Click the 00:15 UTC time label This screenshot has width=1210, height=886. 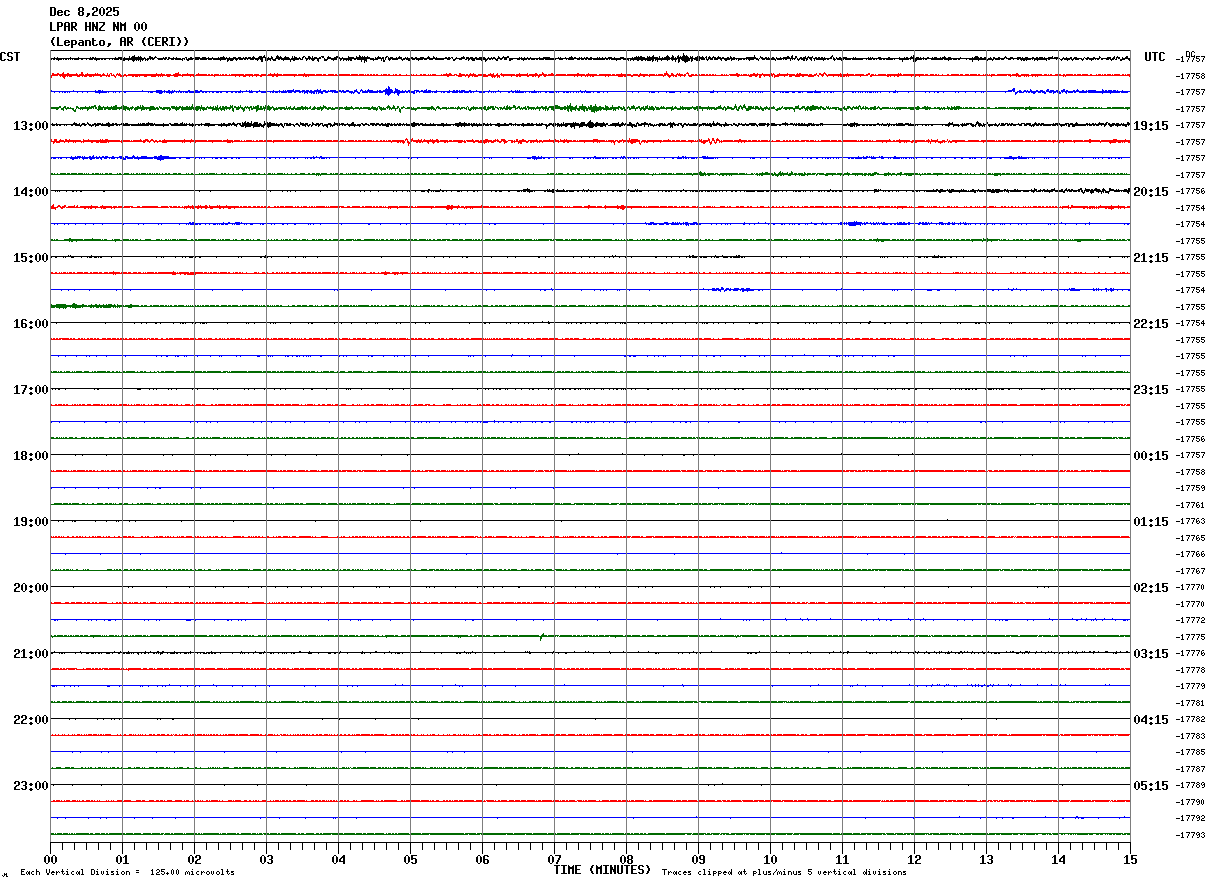pos(1151,456)
